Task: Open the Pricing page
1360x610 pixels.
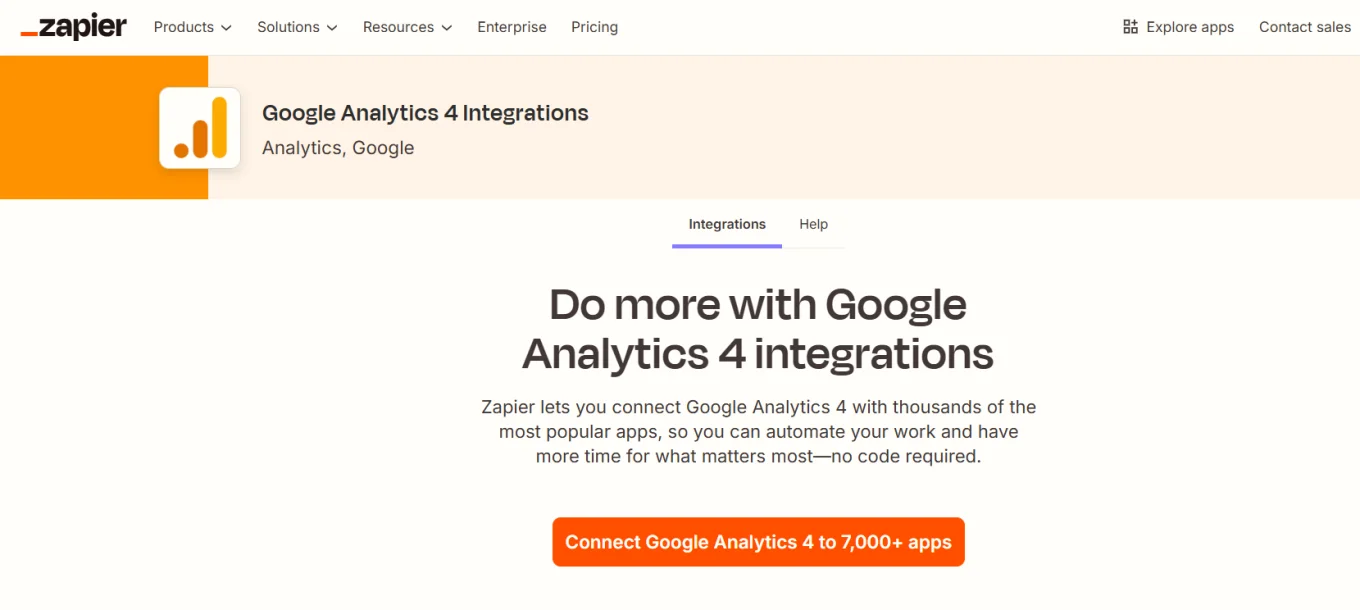Action: (x=594, y=27)
